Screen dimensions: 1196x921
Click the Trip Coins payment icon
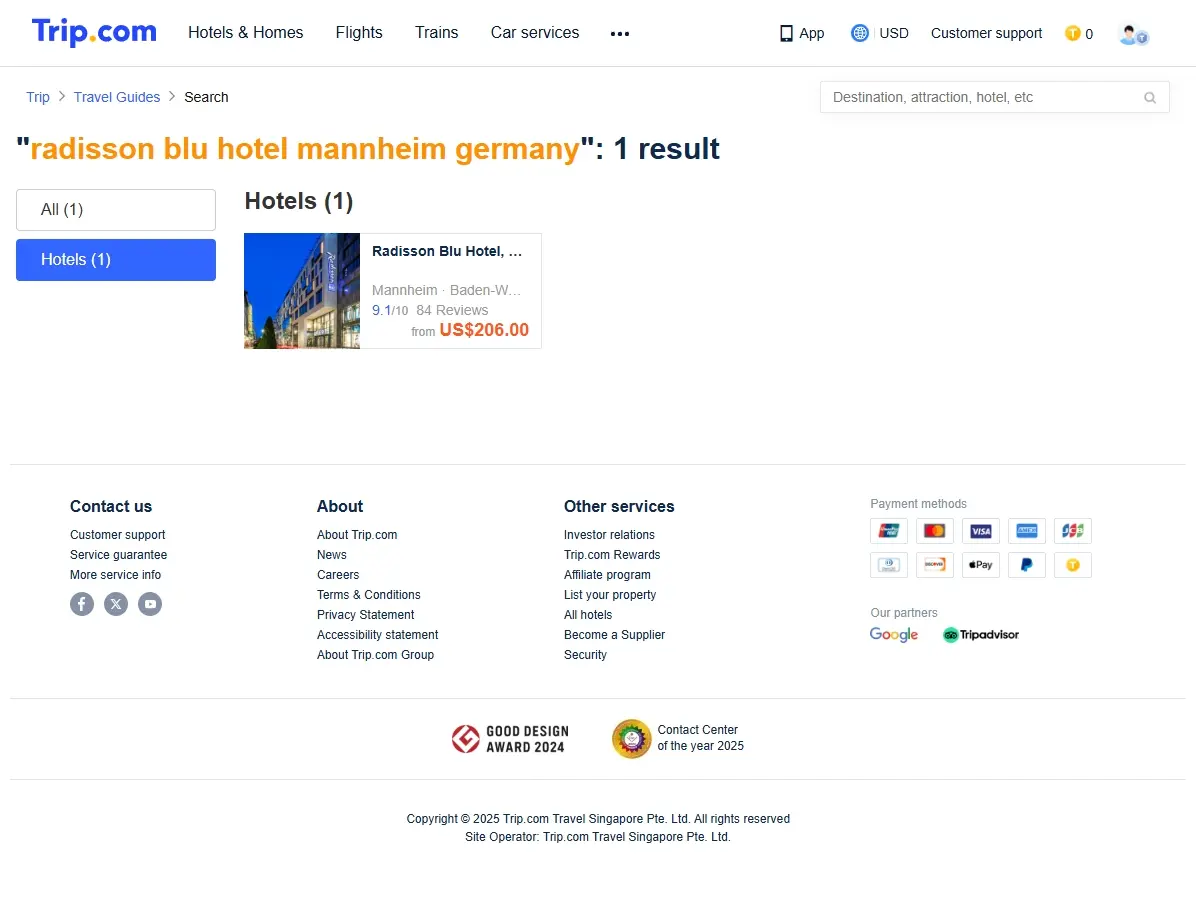[x=1072, y=565]
